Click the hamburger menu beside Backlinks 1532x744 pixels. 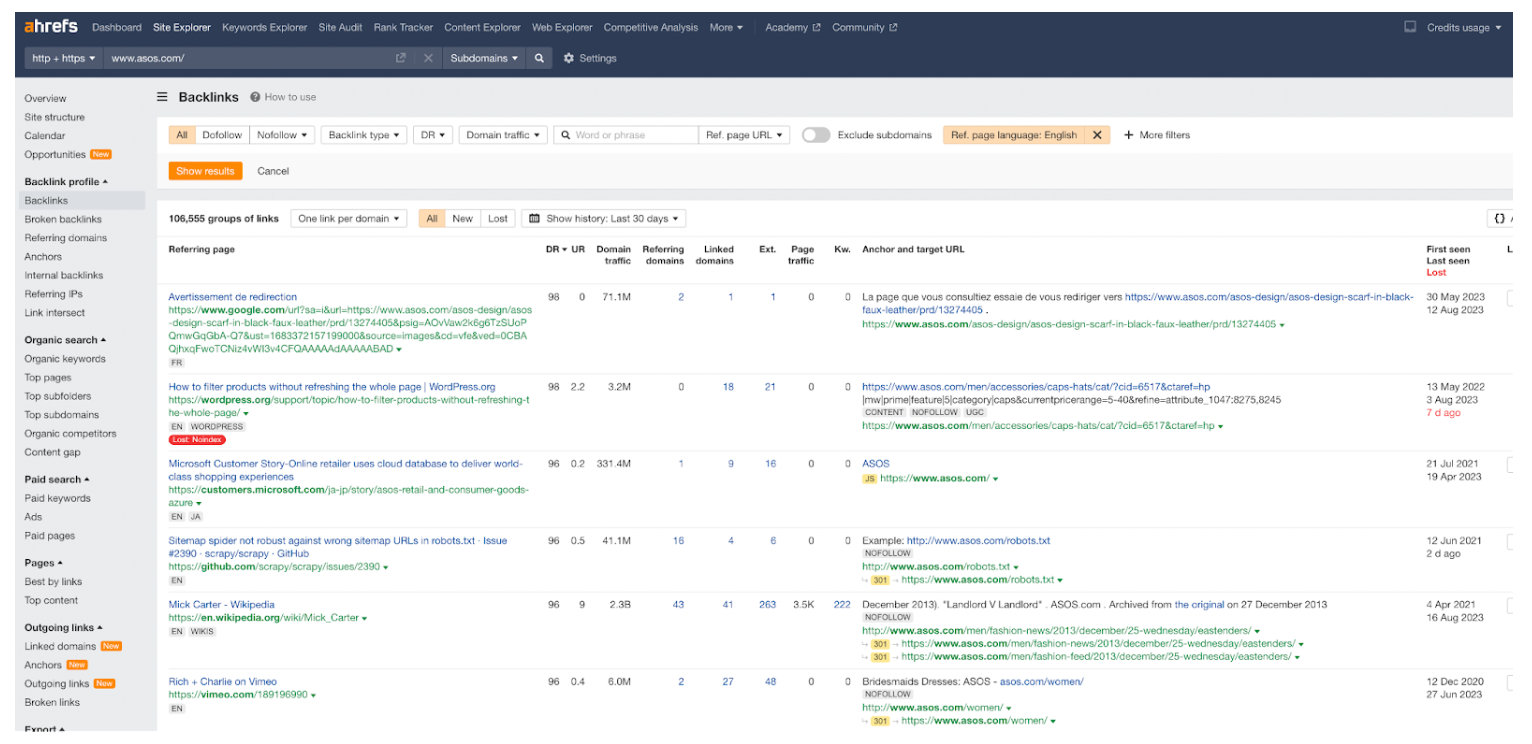click(x=162, y=97)
